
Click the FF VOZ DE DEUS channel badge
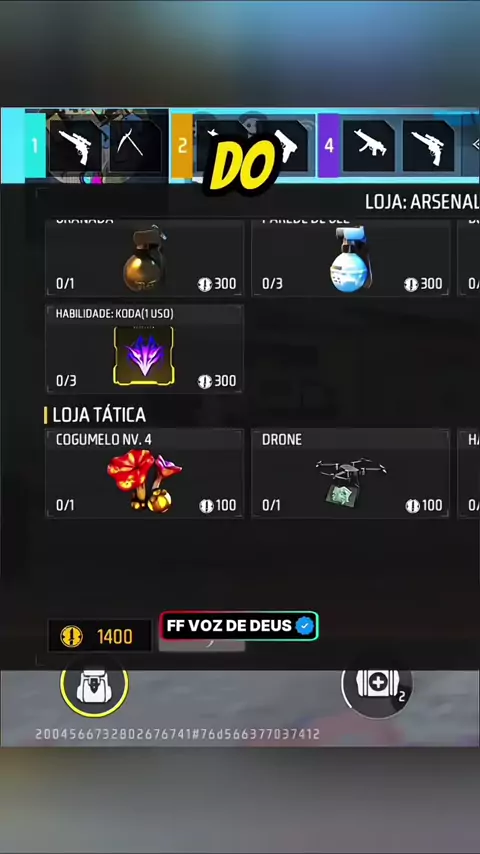239,626
